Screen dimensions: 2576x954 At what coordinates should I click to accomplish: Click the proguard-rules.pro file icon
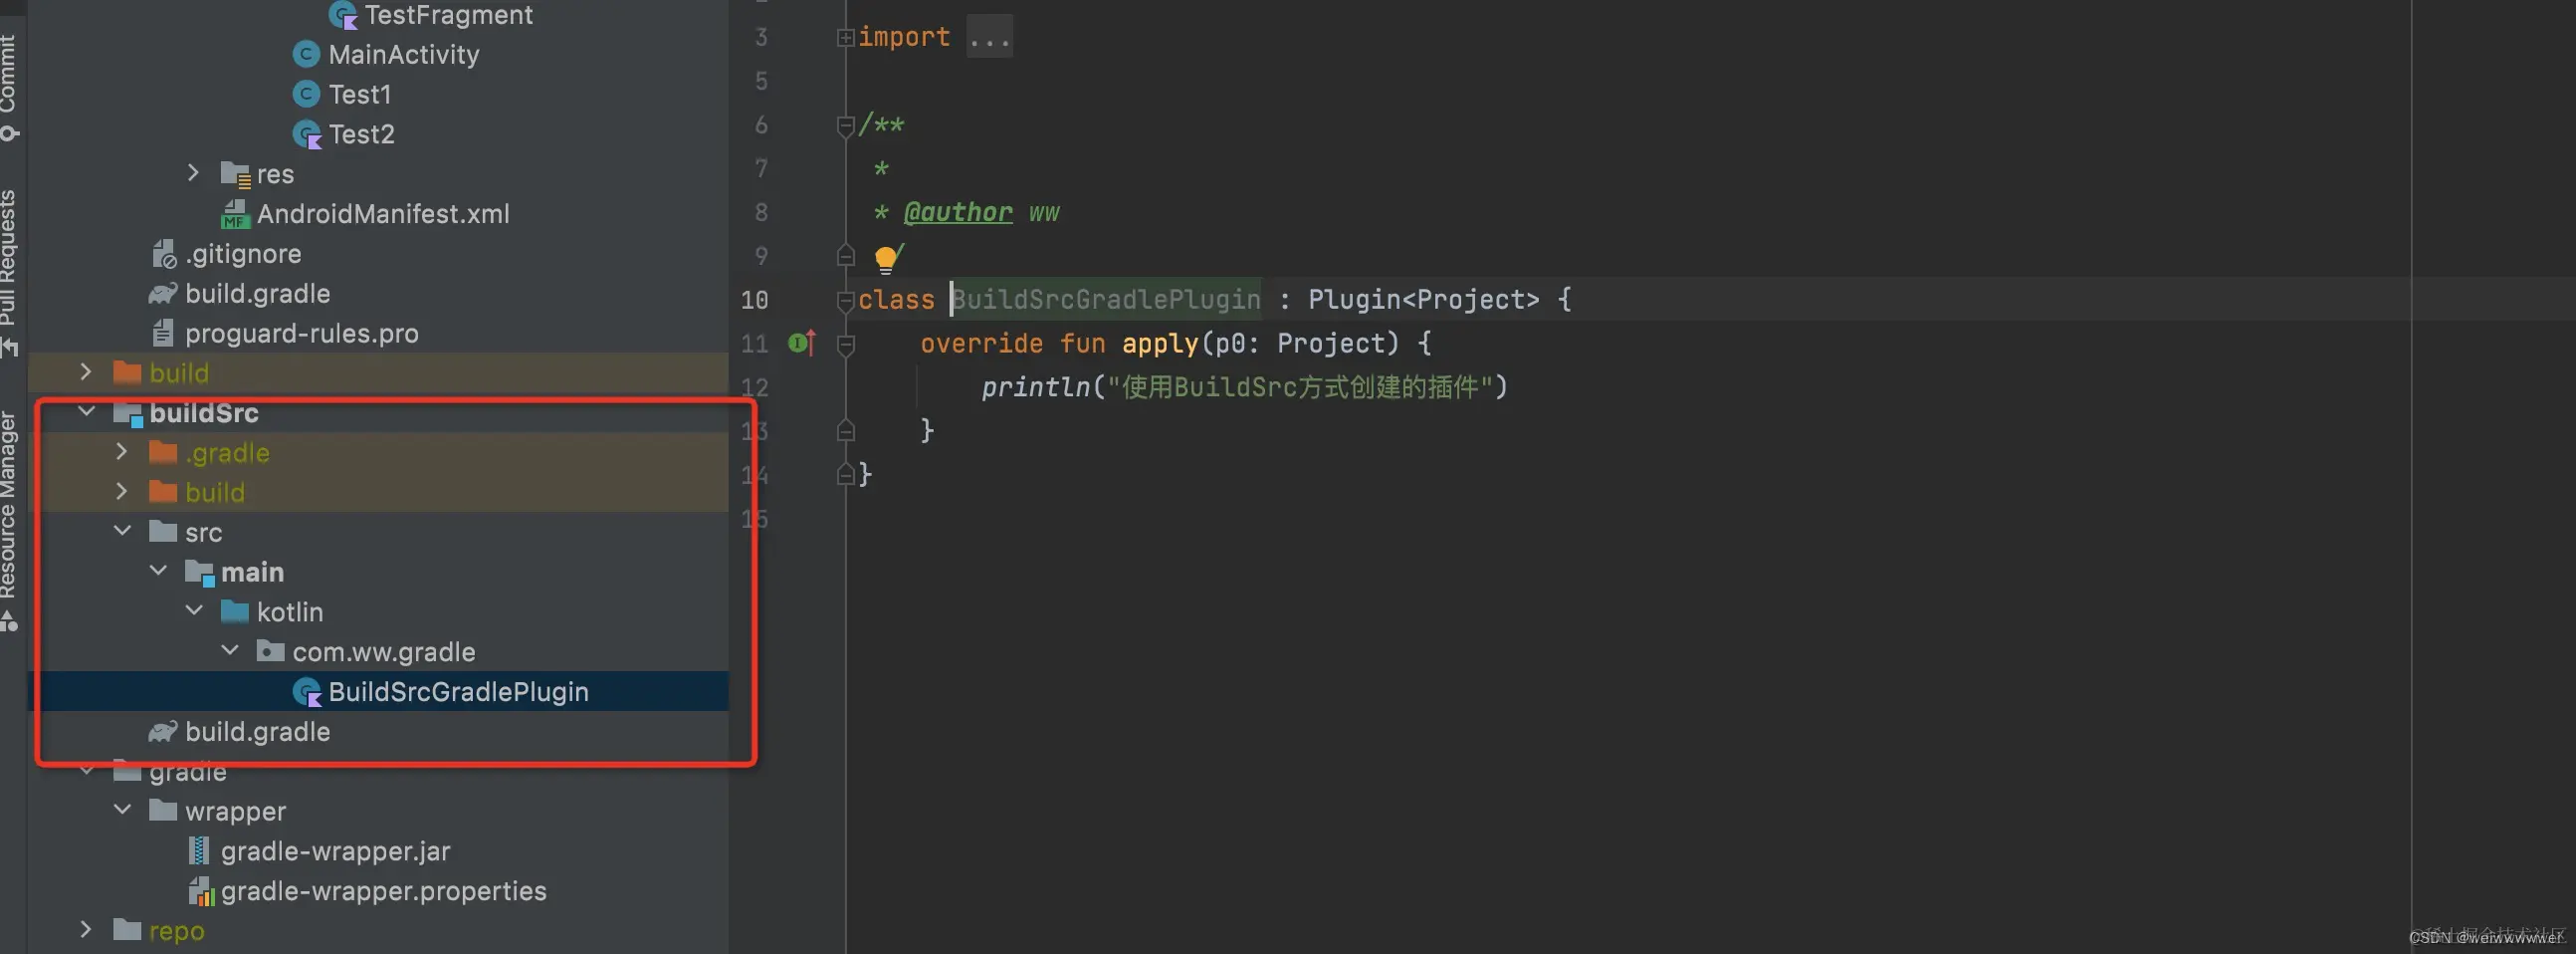click(163, 333)
